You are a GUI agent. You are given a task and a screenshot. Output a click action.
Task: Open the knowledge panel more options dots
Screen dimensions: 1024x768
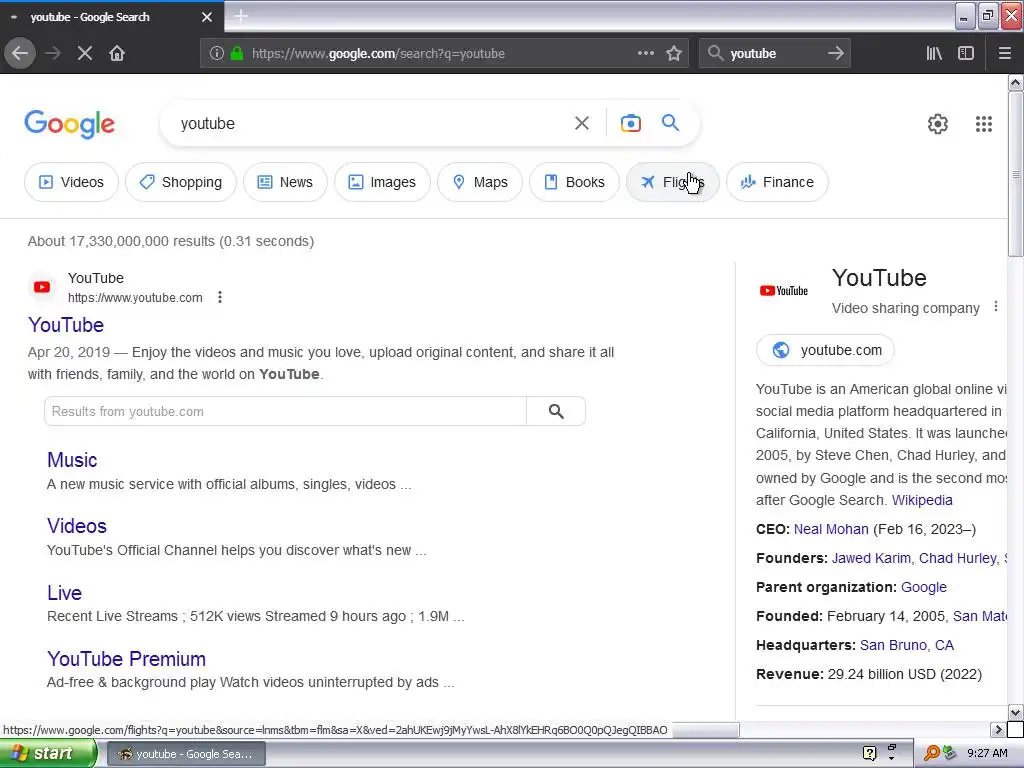click(x=995, y=306)
